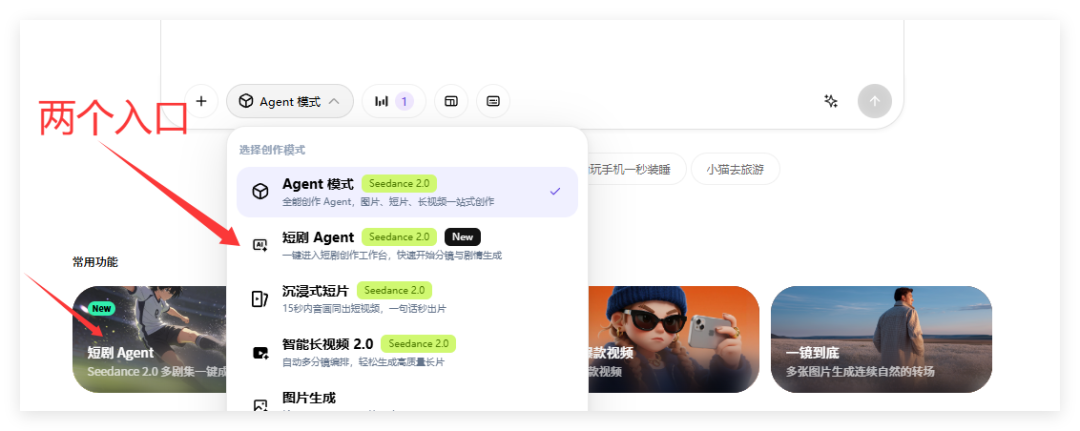1080x431 pixels.
Task: Click text 多张图片生成连续自然的转场
Action: [860, 371]
